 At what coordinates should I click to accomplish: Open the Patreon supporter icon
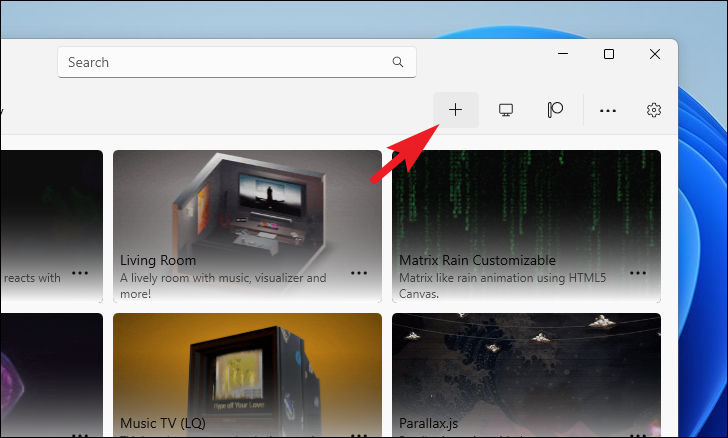555,110
